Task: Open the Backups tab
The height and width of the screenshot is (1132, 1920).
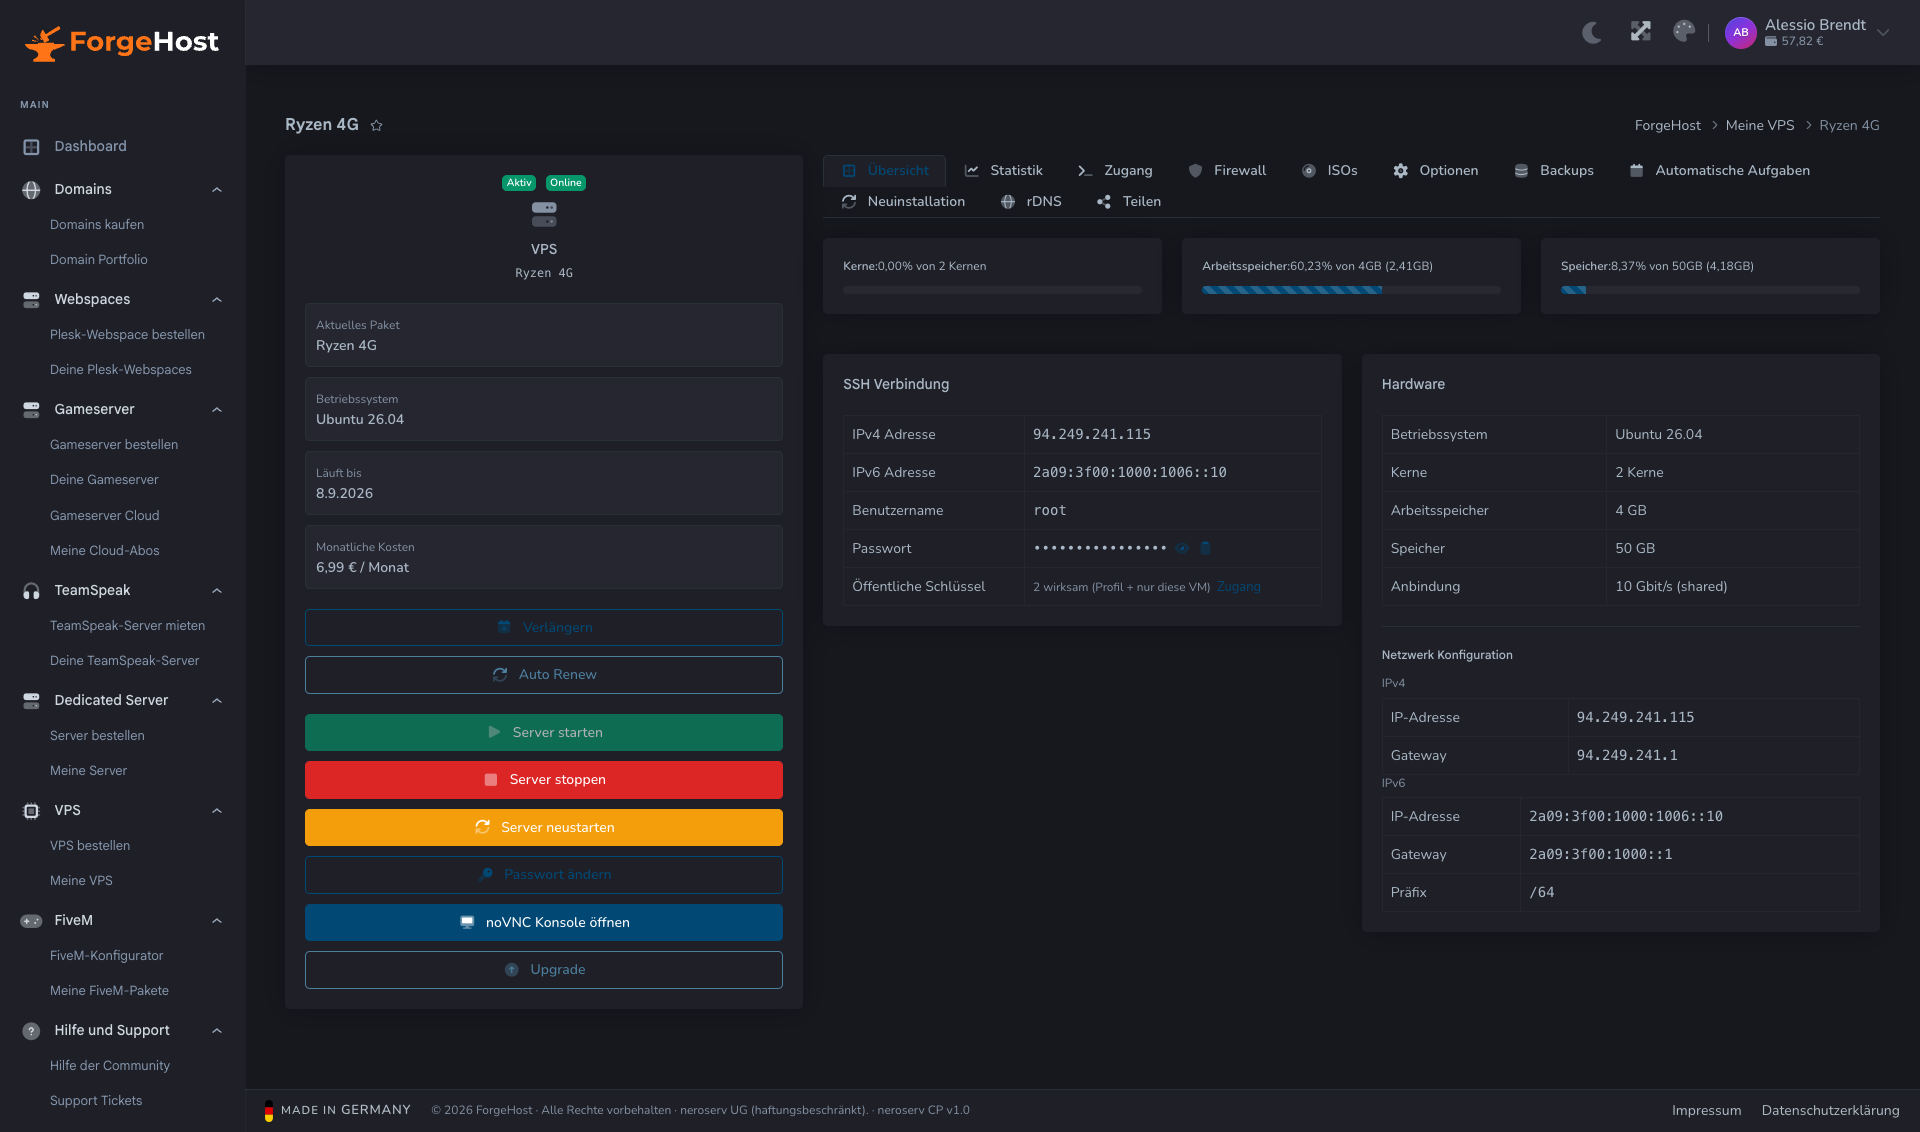Action: click(1553, 171)
